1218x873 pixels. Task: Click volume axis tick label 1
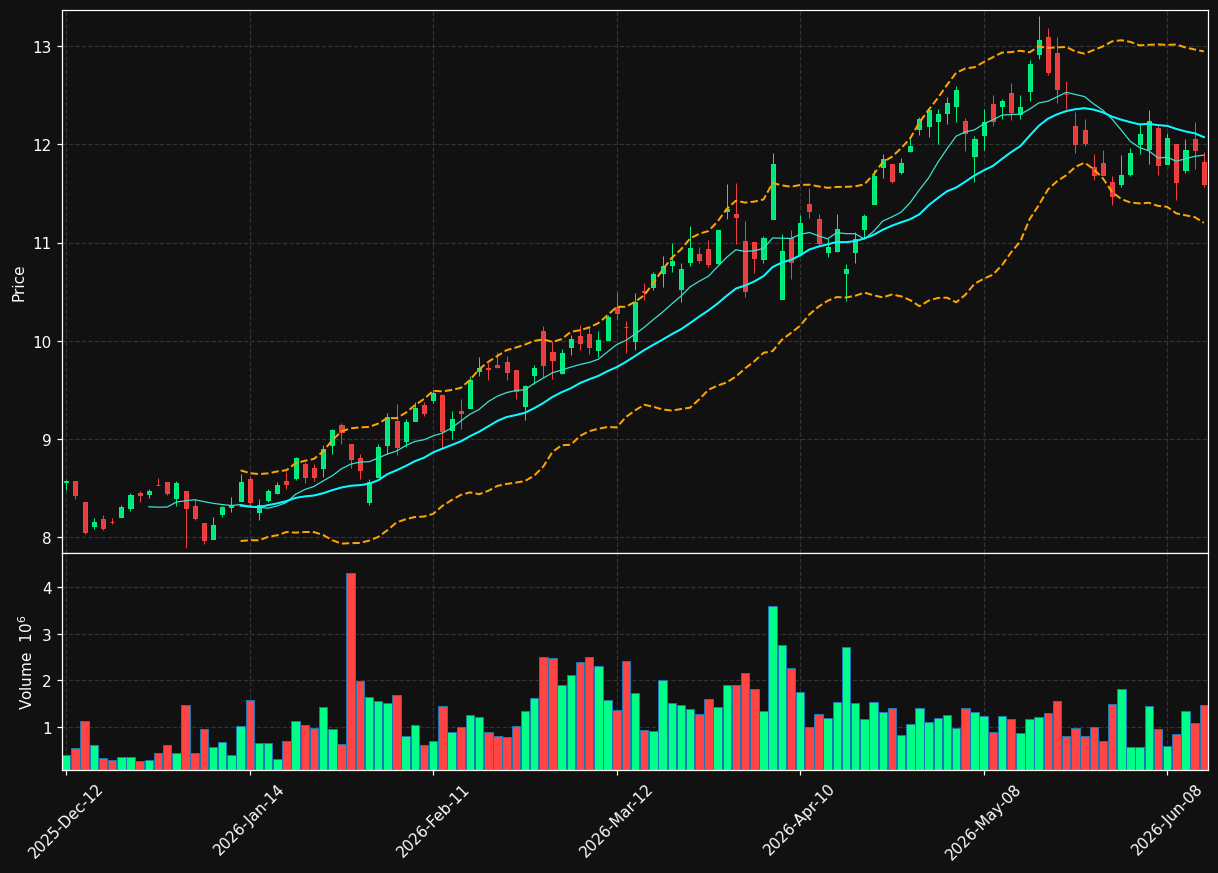[x=49, y=728]
